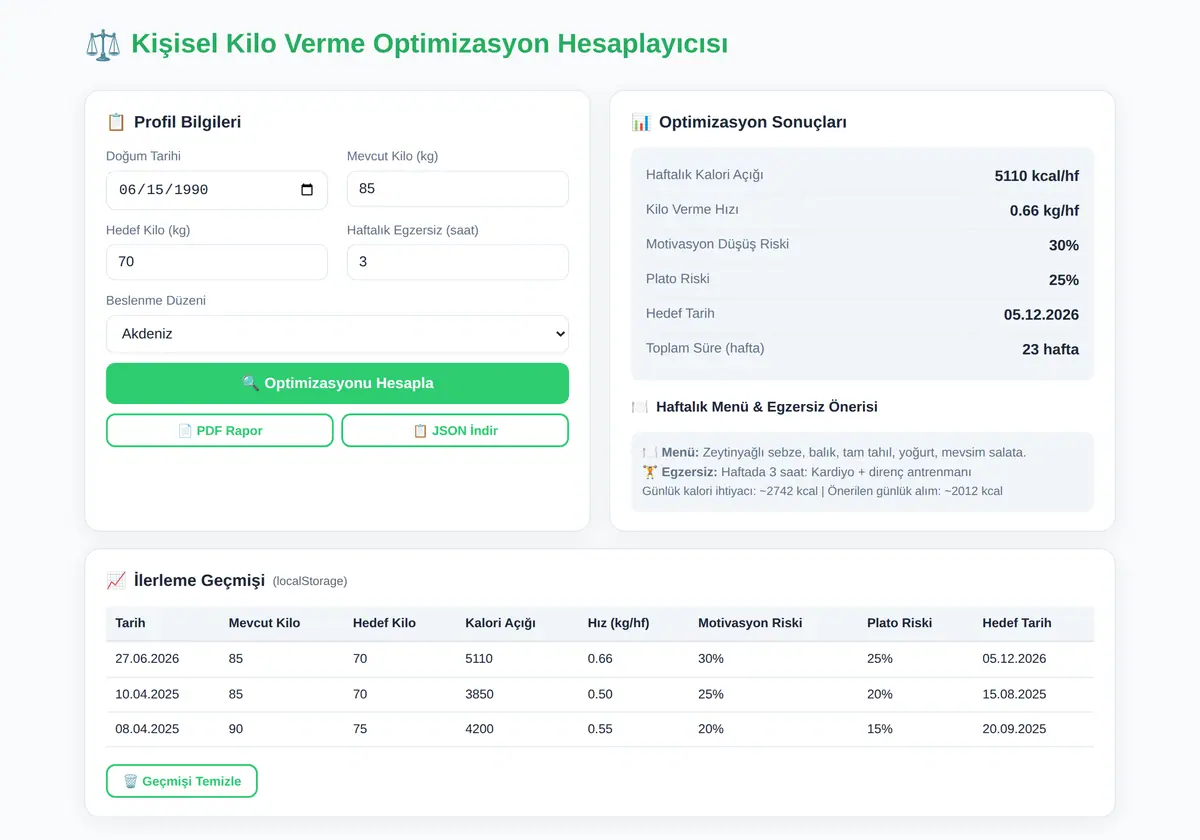
Task: Click the 0.66 kg/hf result value
Action: [x=1044, y=211]
